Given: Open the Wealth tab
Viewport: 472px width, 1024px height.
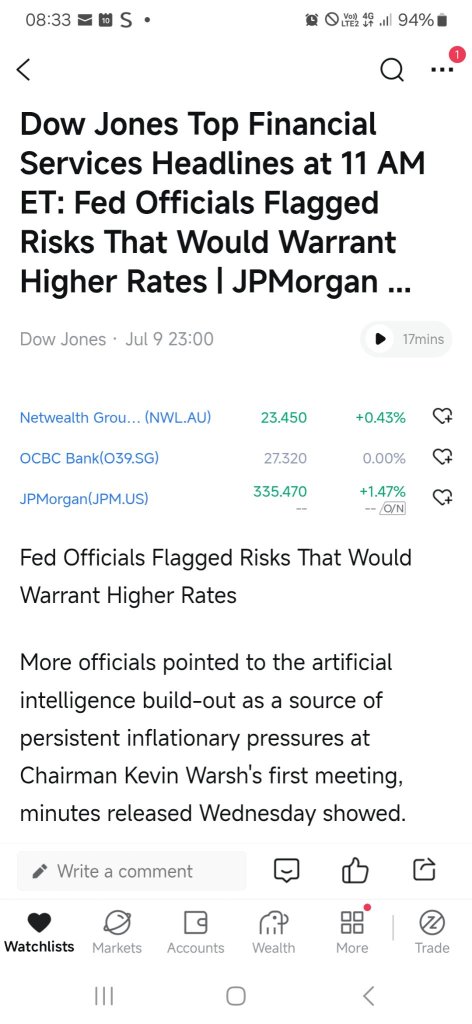Looking at the screenshot, I should point(274,933).
